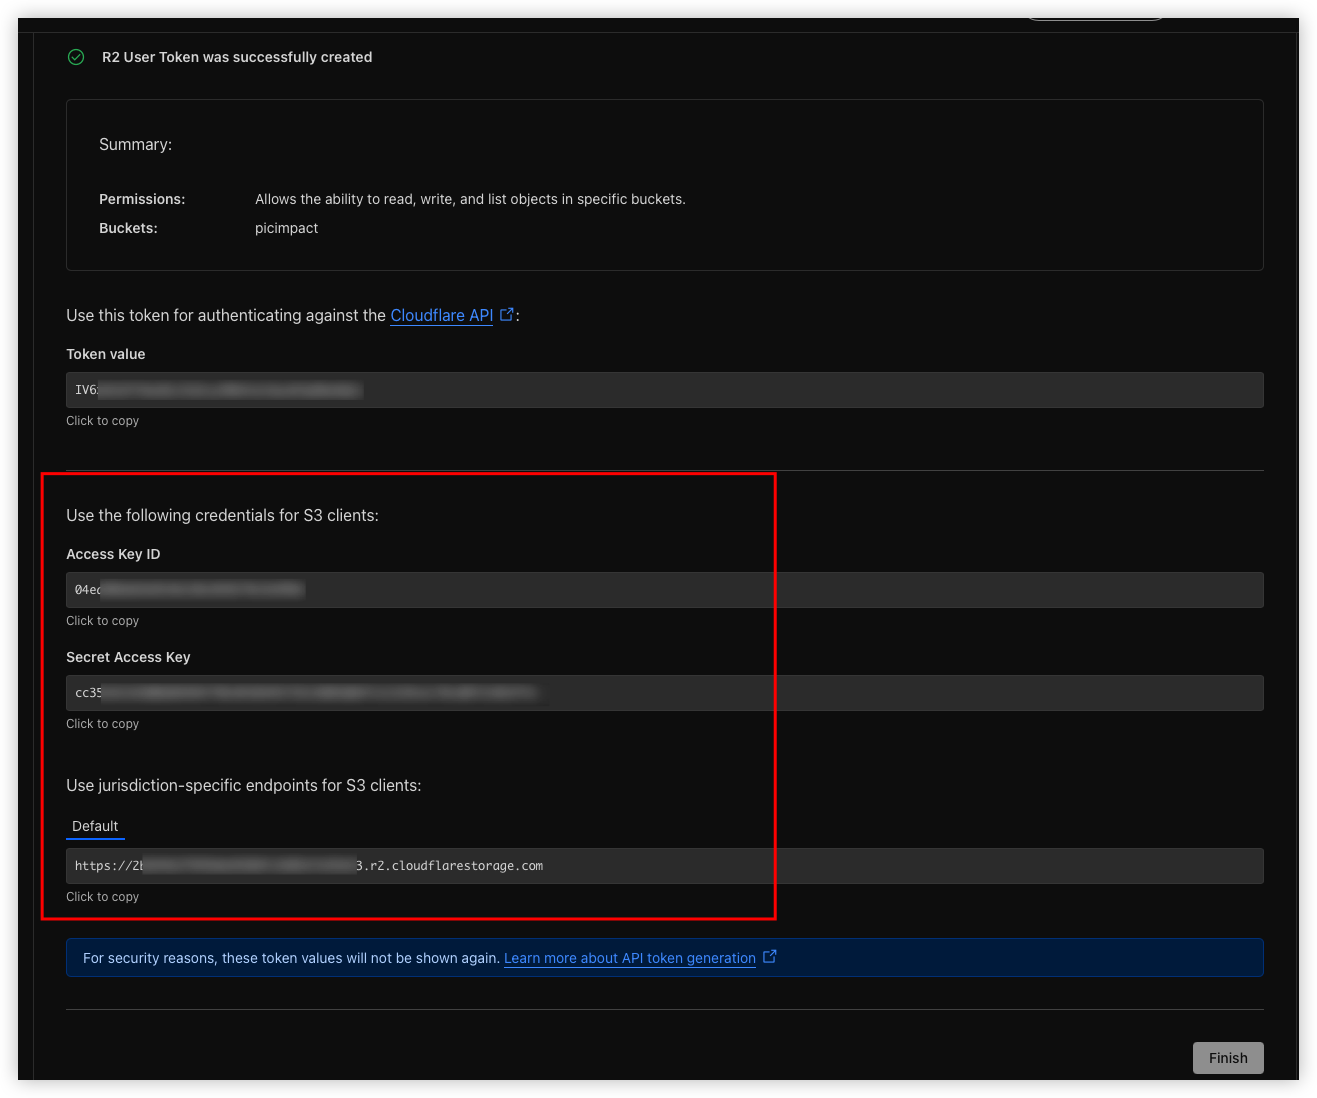Click the picimpact bucket name
1317x1098 pixels.
[286, 228]
